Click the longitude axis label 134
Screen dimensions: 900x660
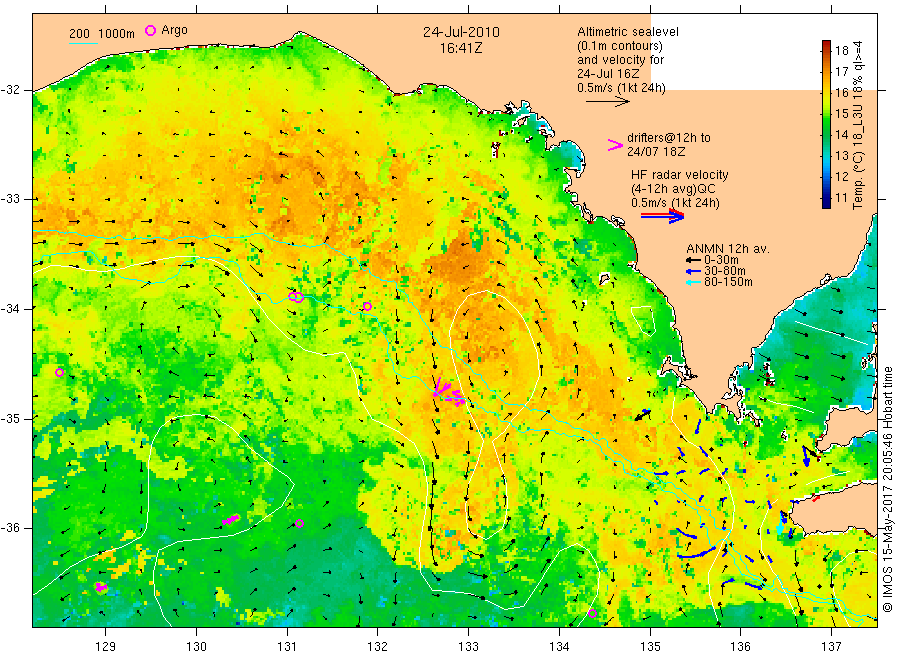(x=559, y=647)
